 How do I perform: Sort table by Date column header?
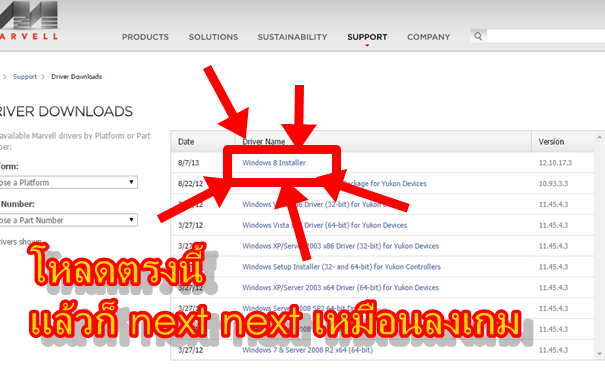186,142
